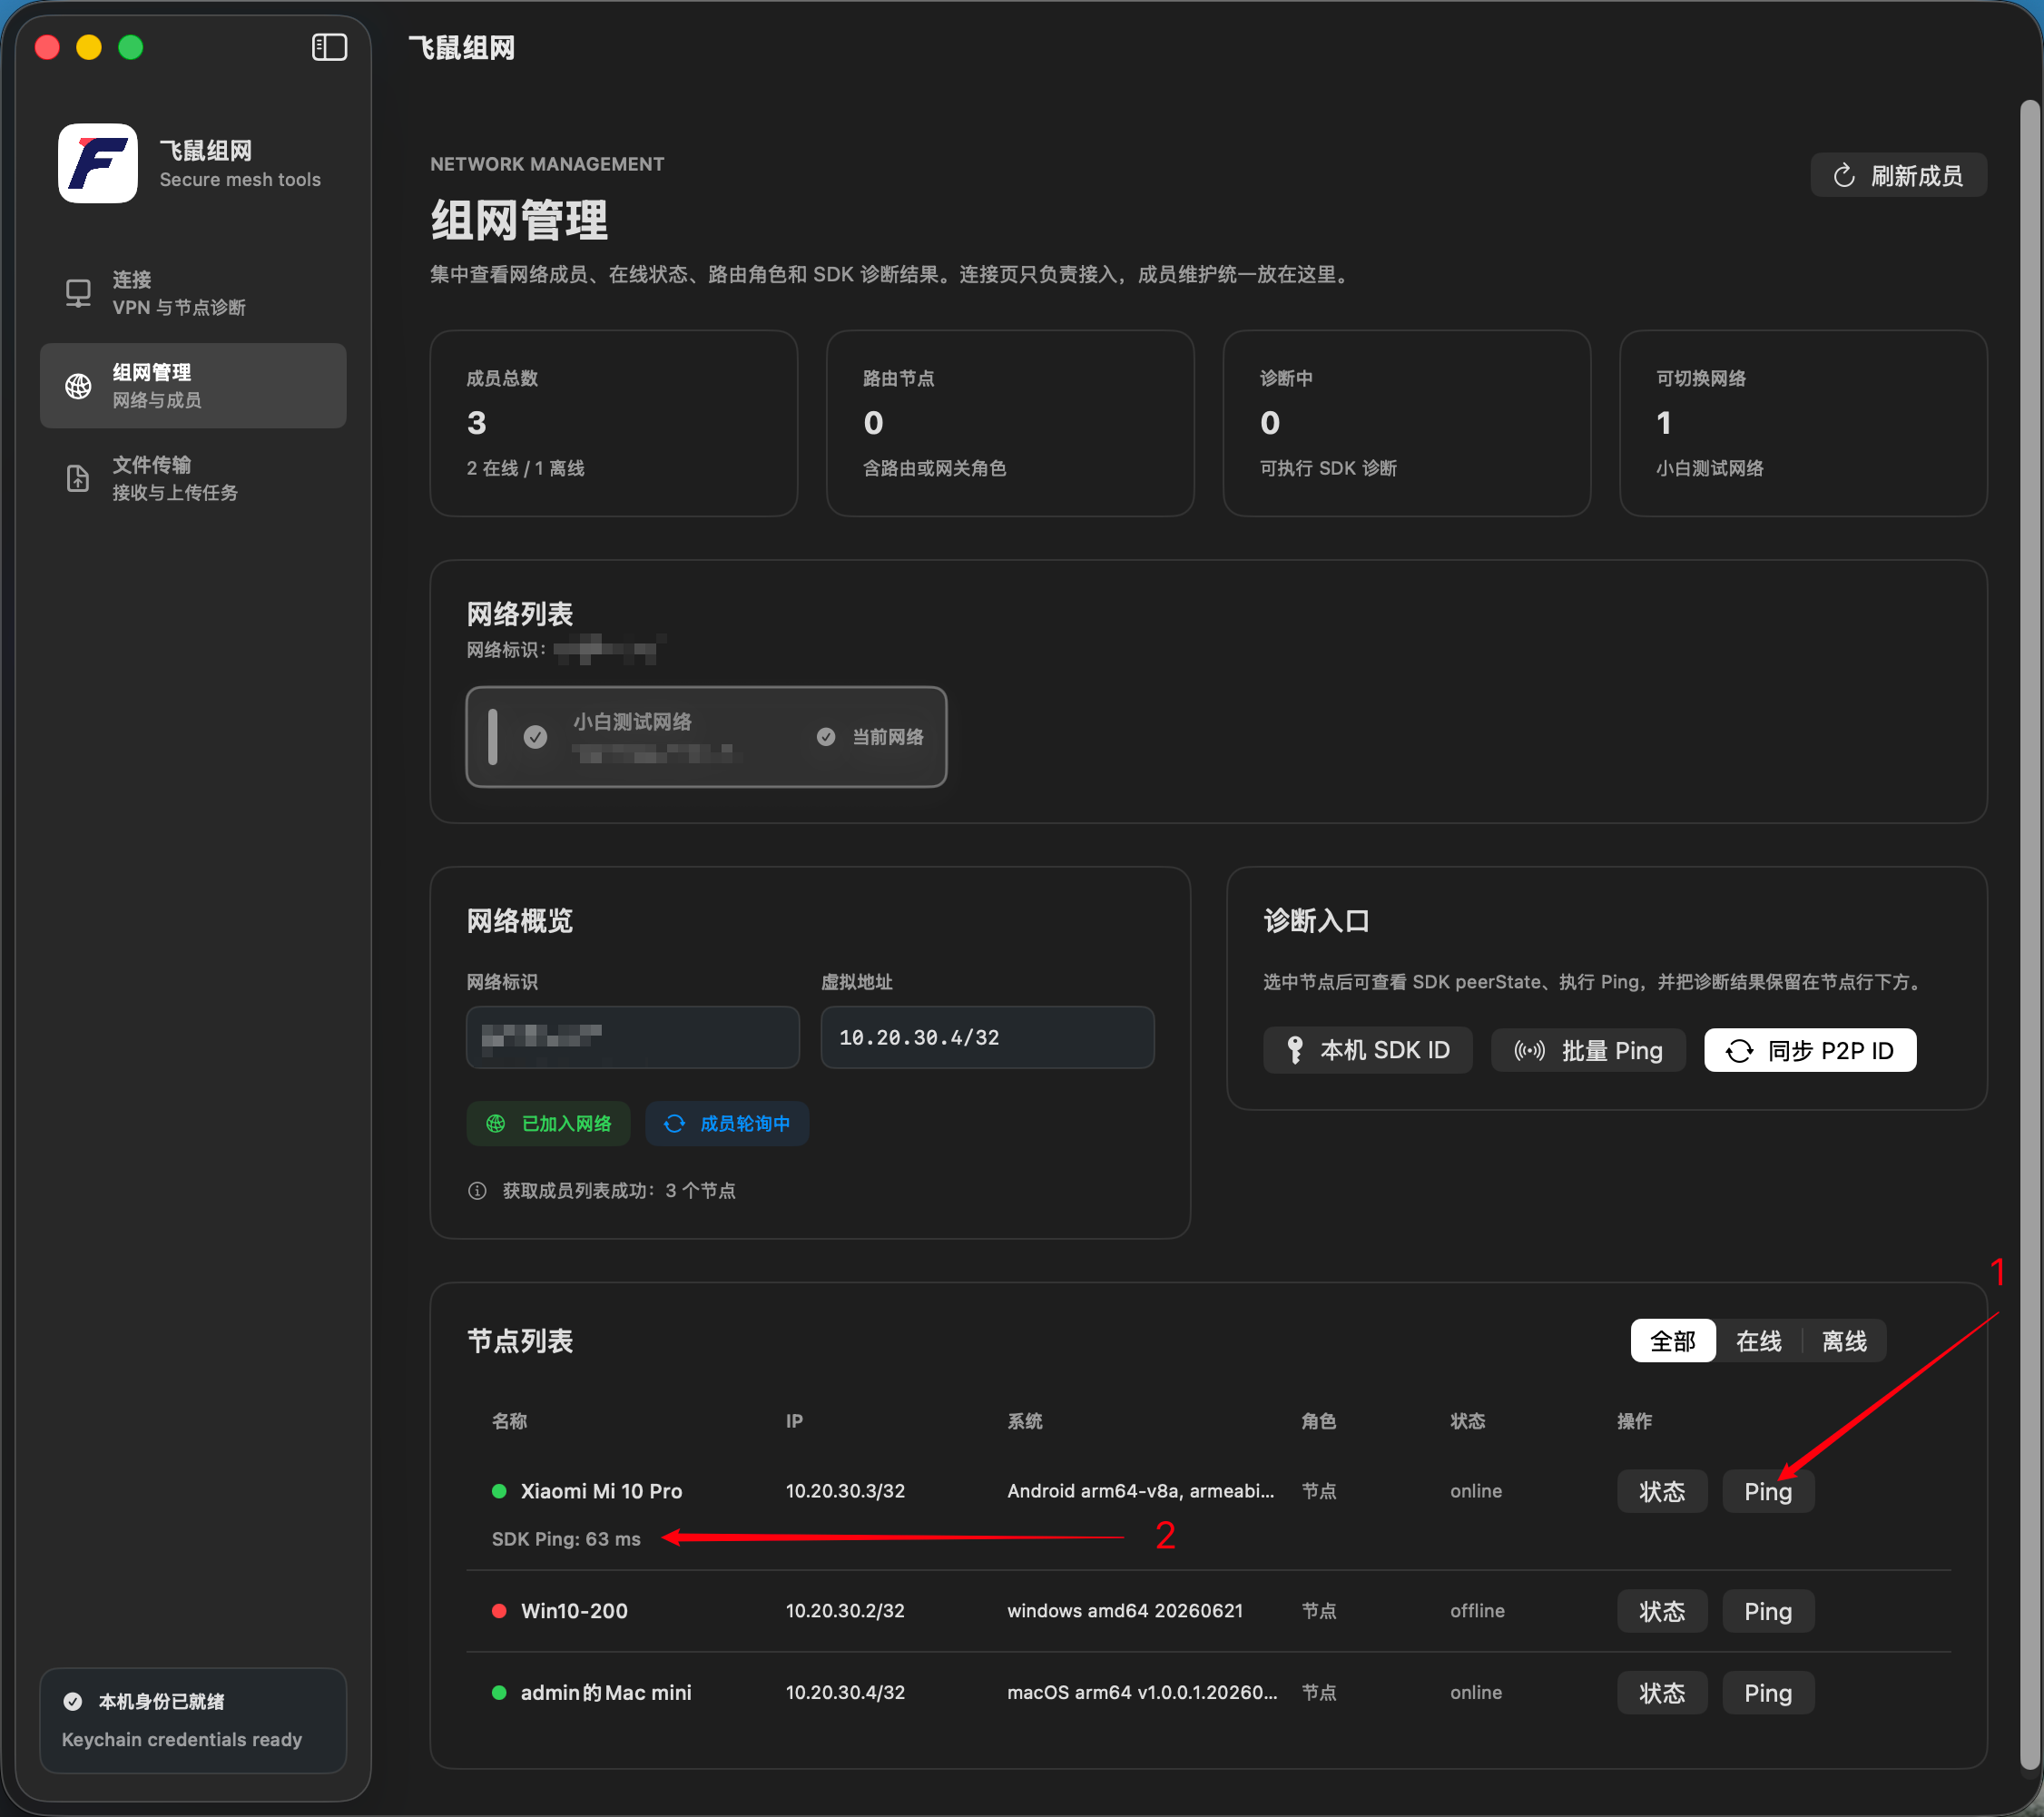Click the 飞鼠组网 app logo
The image size is (2044, 1817).
pyautogui.click(x=98, y=163)
